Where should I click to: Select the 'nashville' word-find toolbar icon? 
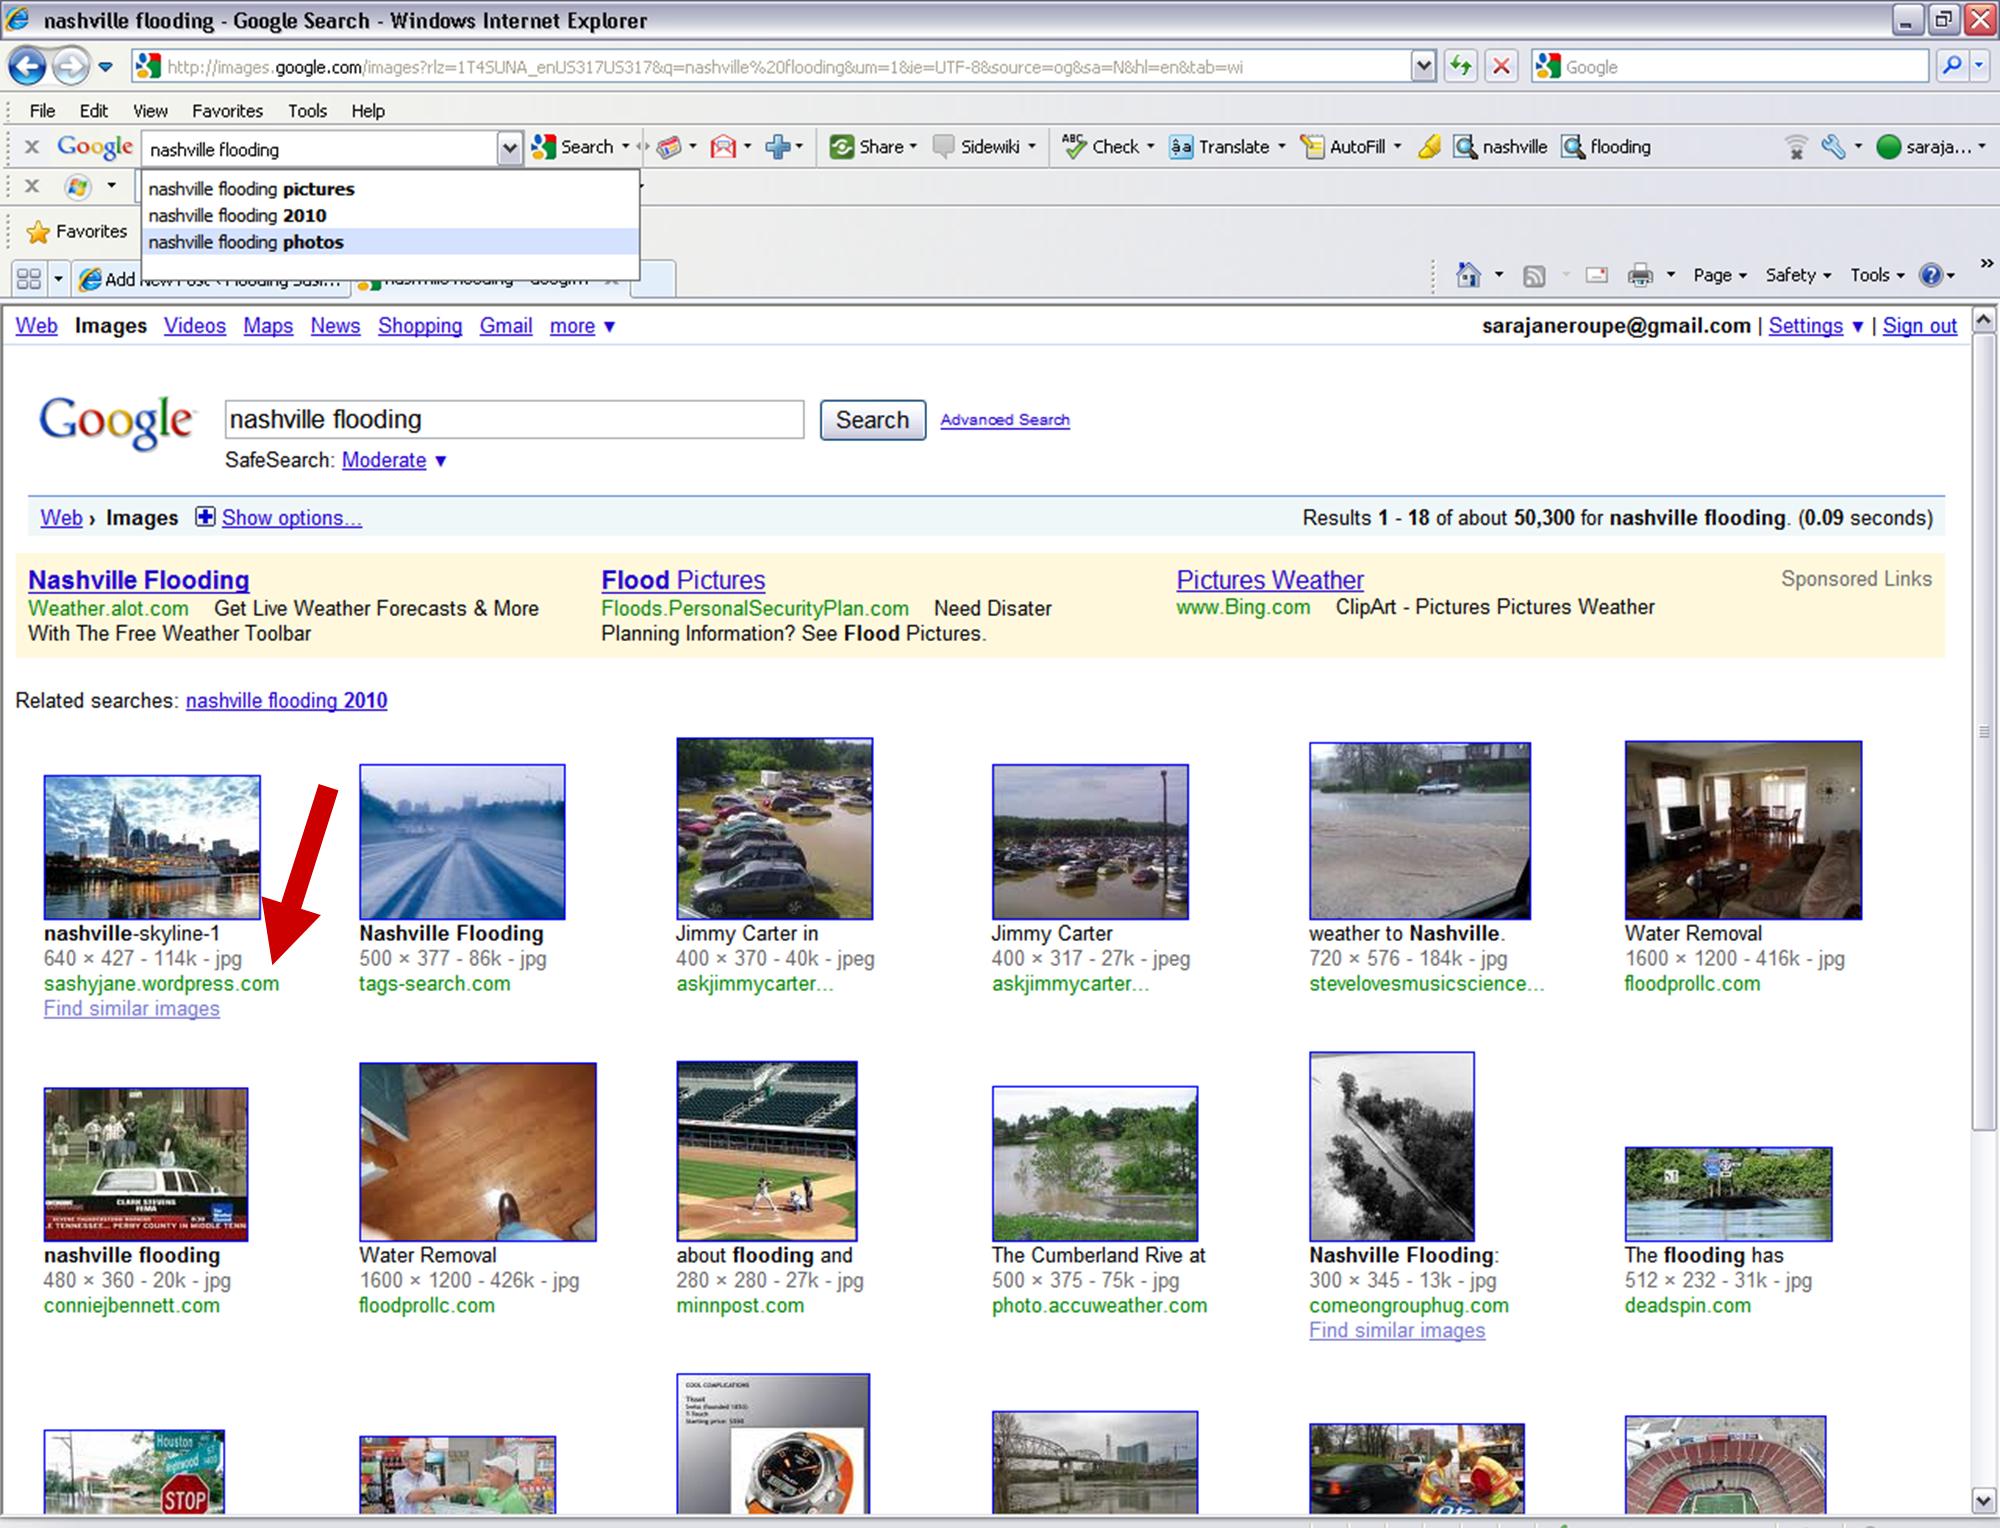tap(1502, 147)
